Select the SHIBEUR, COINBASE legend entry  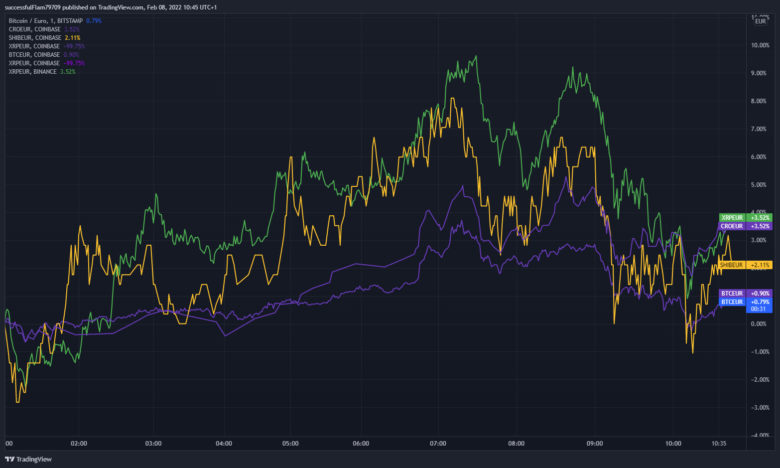pyautogui.click(x=35, y=37)
